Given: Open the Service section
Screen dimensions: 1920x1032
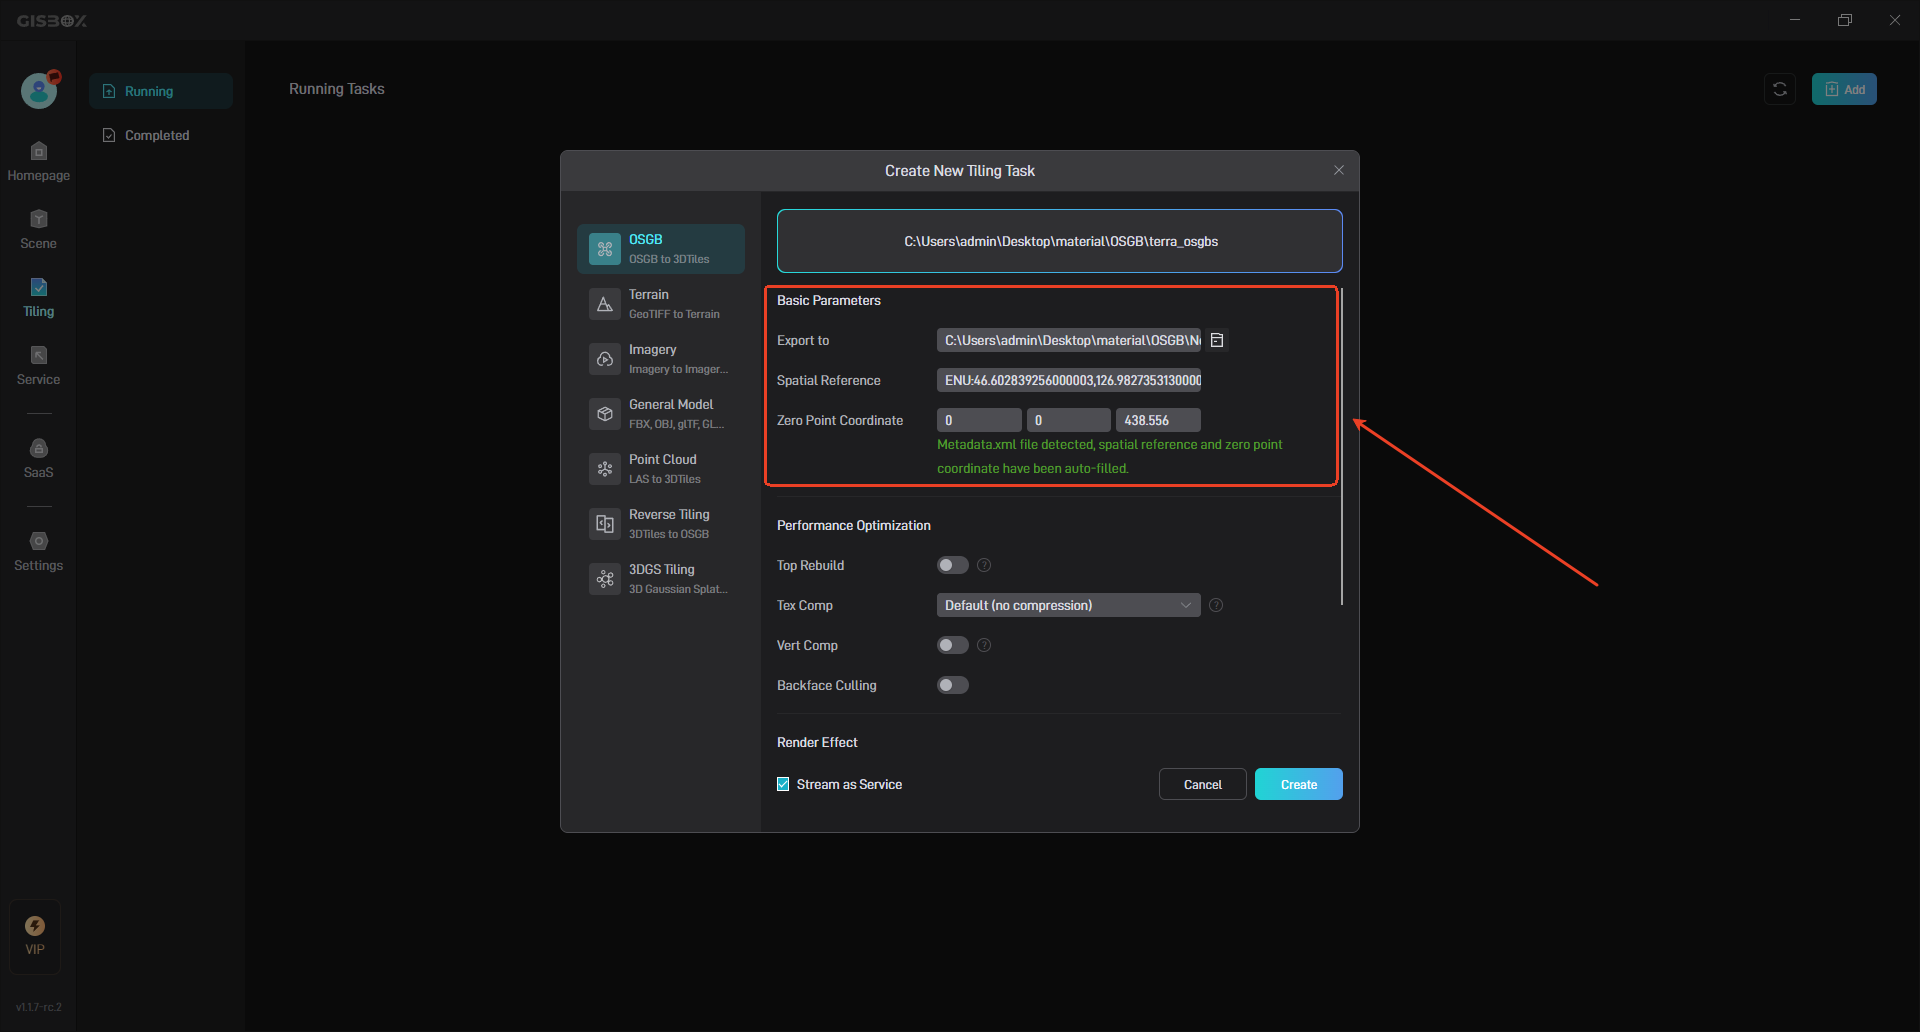Looking at the screenshot, I should [38, 366].
